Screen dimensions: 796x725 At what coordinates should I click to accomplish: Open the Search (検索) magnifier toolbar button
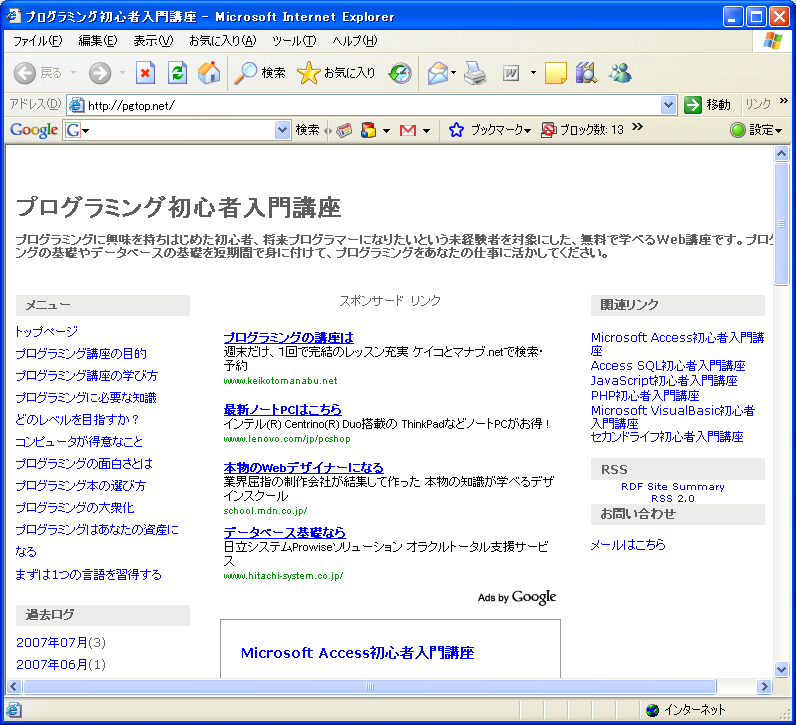pyautogui.click(x=259, y=73)
